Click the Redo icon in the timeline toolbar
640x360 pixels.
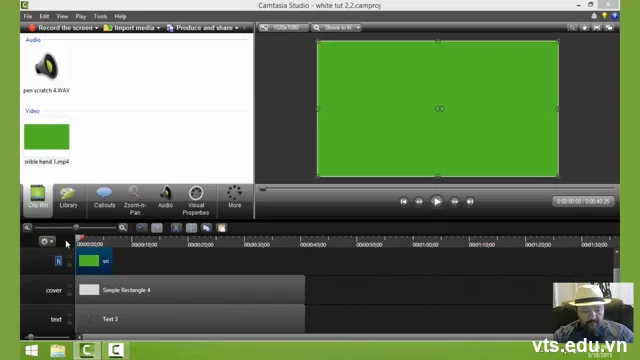(x=157, y=228)
